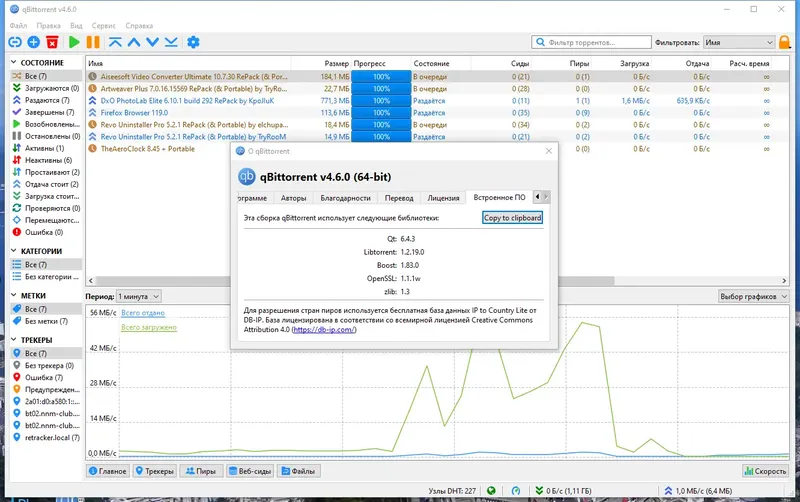800x502 pixels.
Task: Open the Период 1 минута dropdown
Action: coord(139,296)
